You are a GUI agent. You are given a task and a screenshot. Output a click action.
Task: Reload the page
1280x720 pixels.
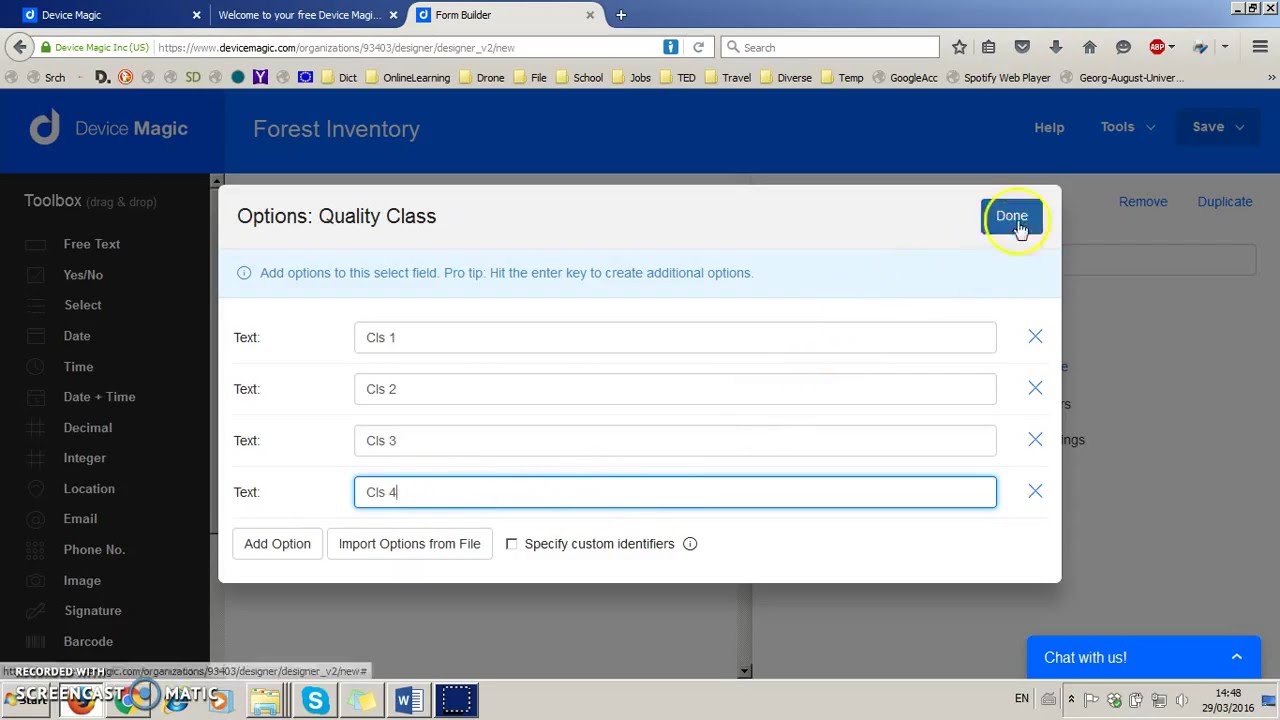pos(698,47)
